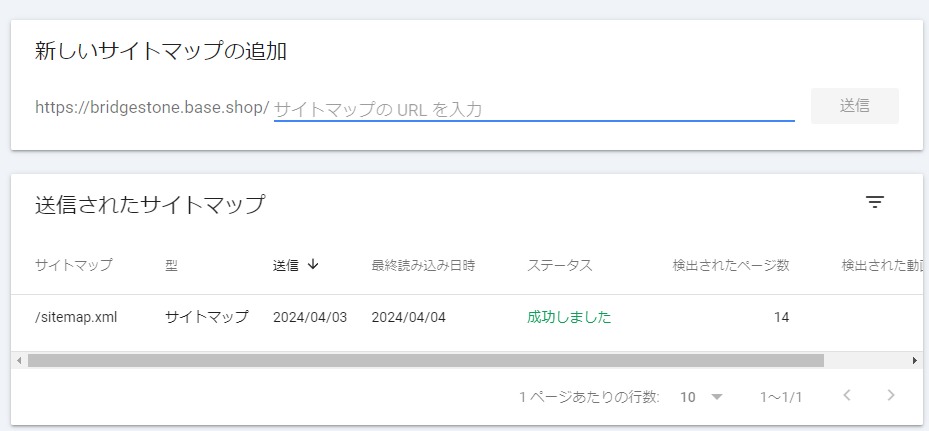The image size is (929, 431).
Task: Click the horizontal scrollbar left arrow
Action: (x=19, y=360)
